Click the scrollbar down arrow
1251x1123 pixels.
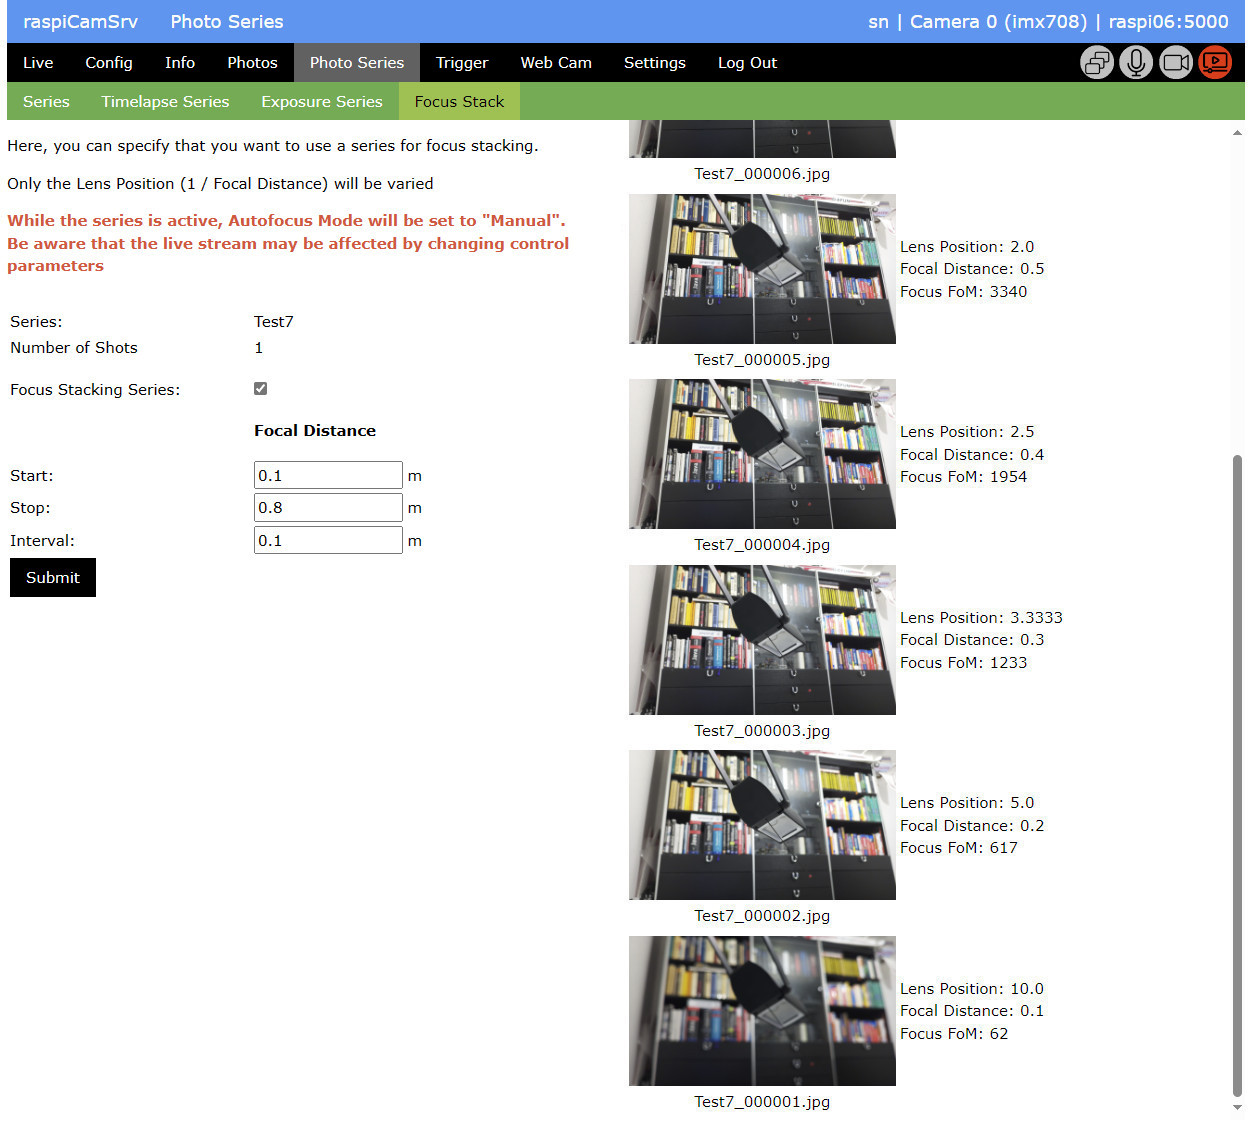pos(1237,1108)
